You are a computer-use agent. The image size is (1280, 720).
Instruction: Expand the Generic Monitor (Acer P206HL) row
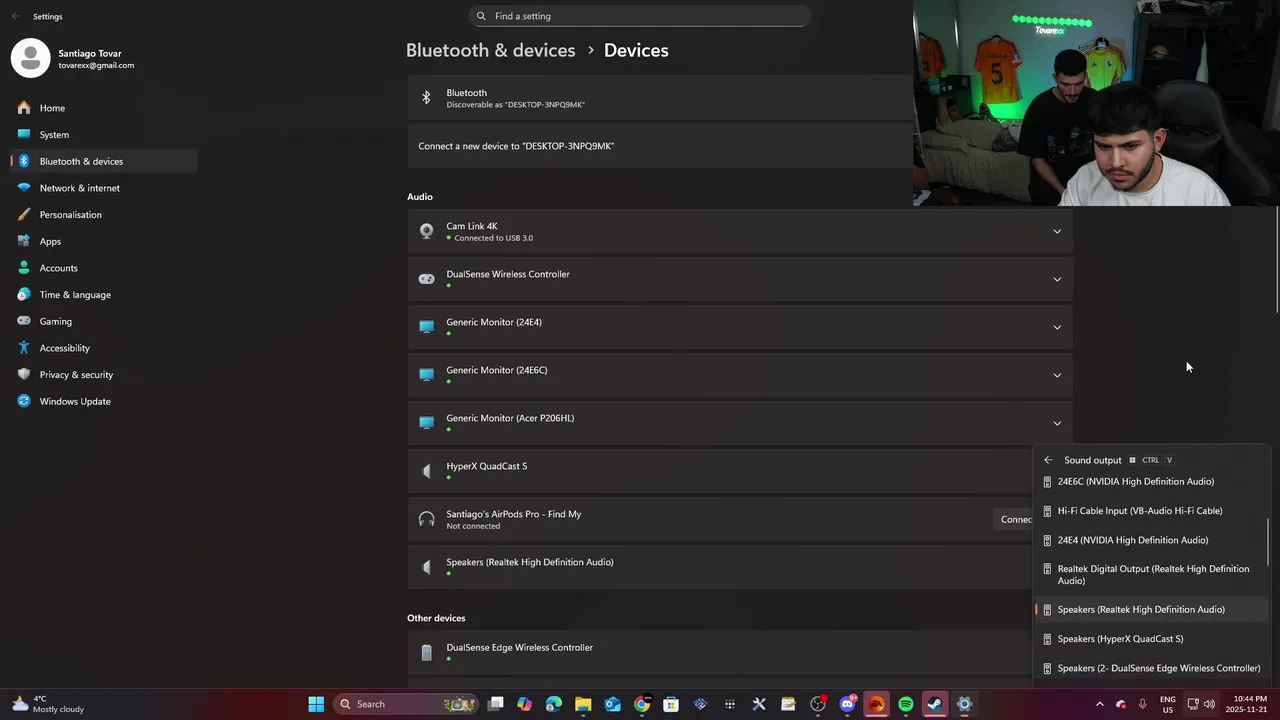click(1057, 423)
